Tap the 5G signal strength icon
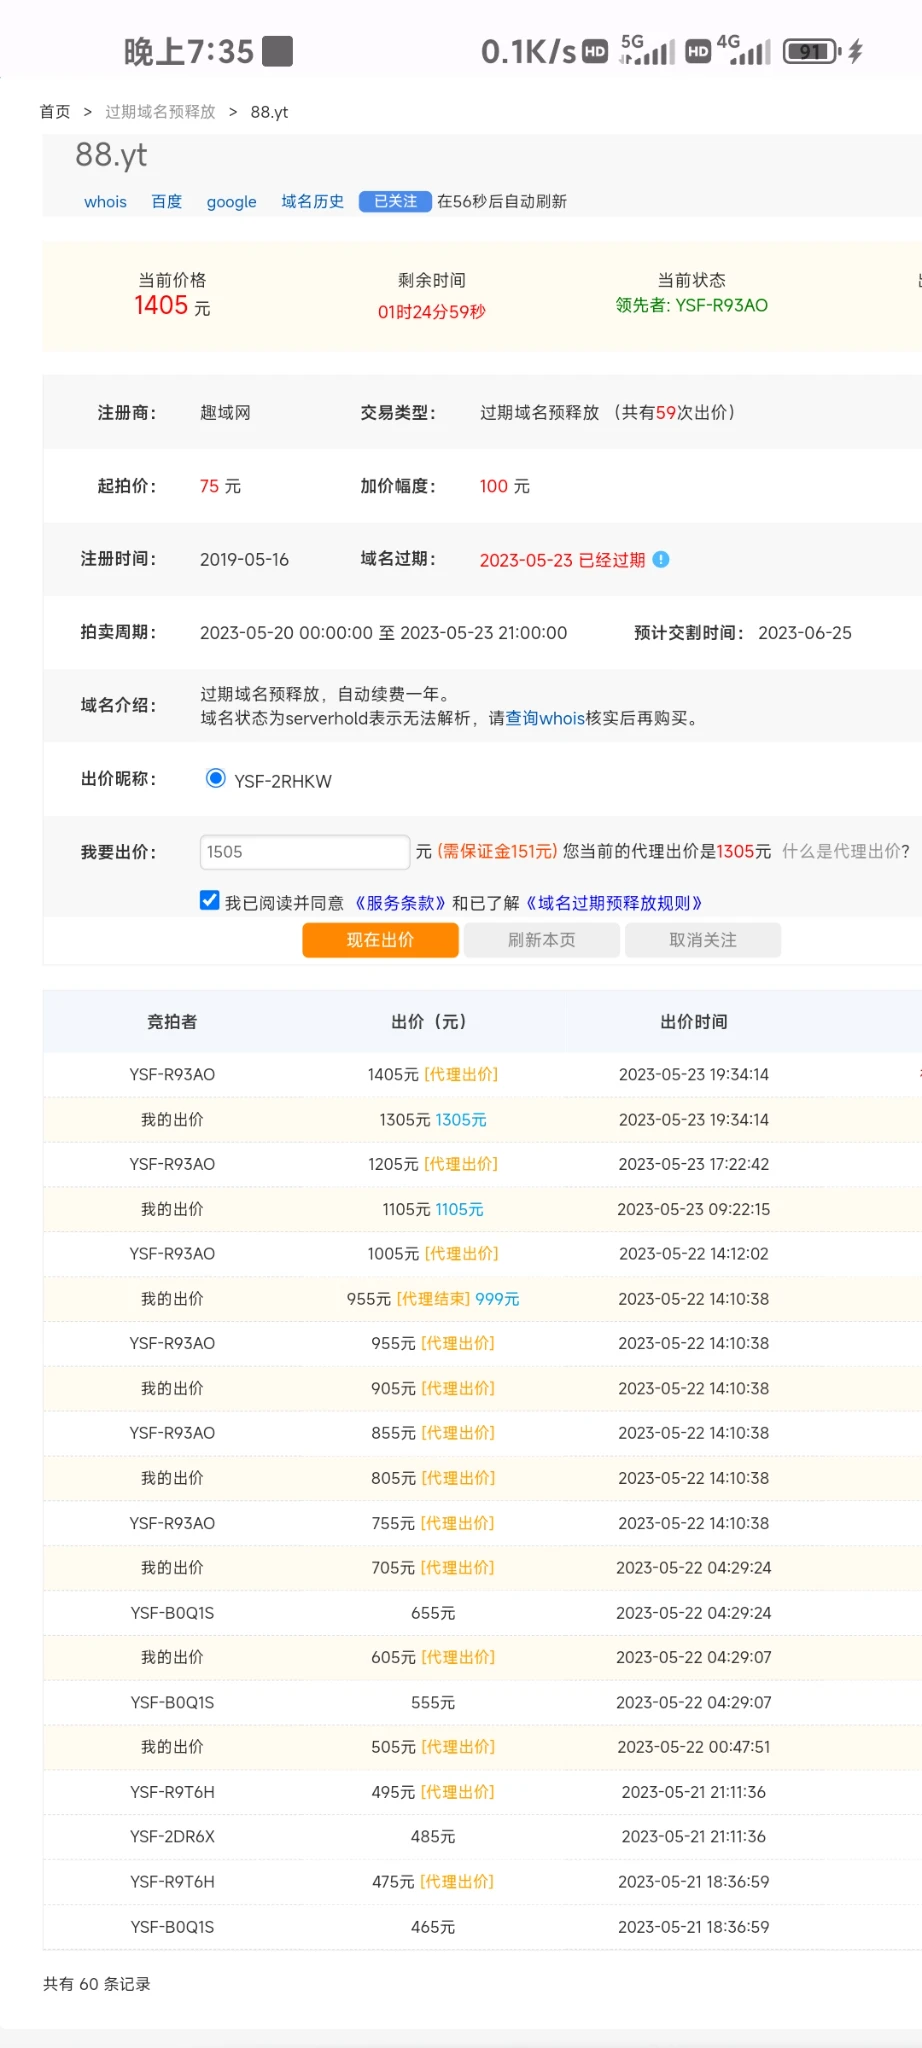The width and height of the screenshot is (922, 2048). (648, 50)
